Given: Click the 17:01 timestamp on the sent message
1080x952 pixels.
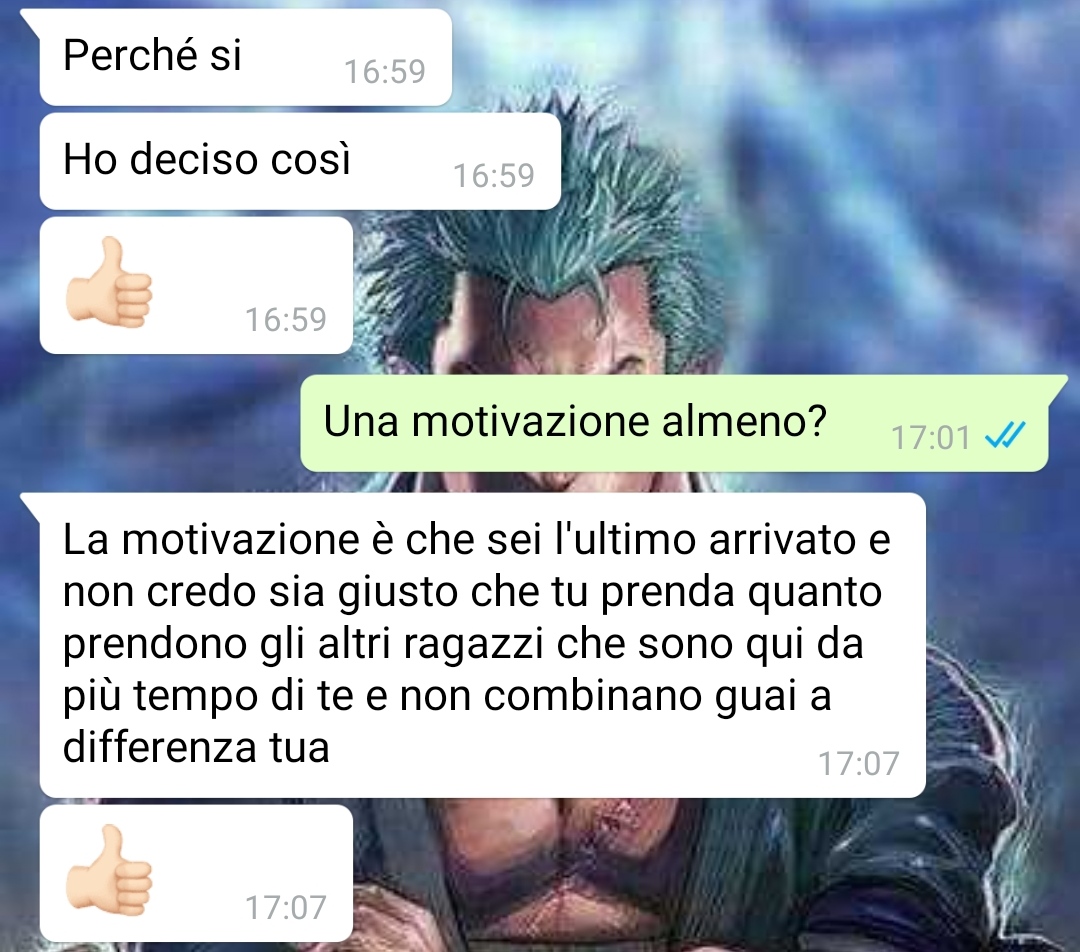Looking at the screenshot, I should tap(931, 437).
